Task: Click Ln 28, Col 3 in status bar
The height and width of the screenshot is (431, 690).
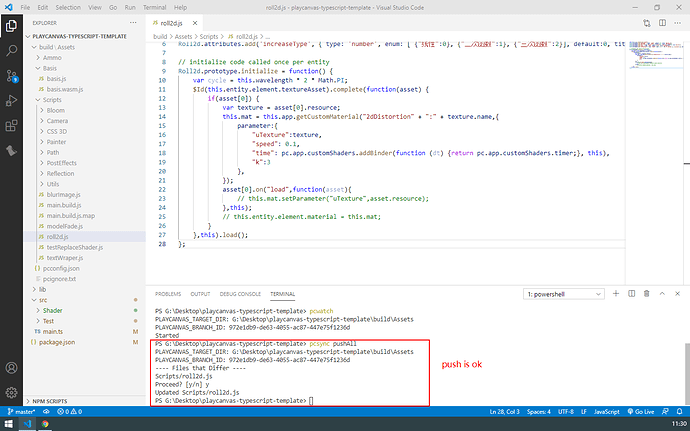Action: [504, 412]
